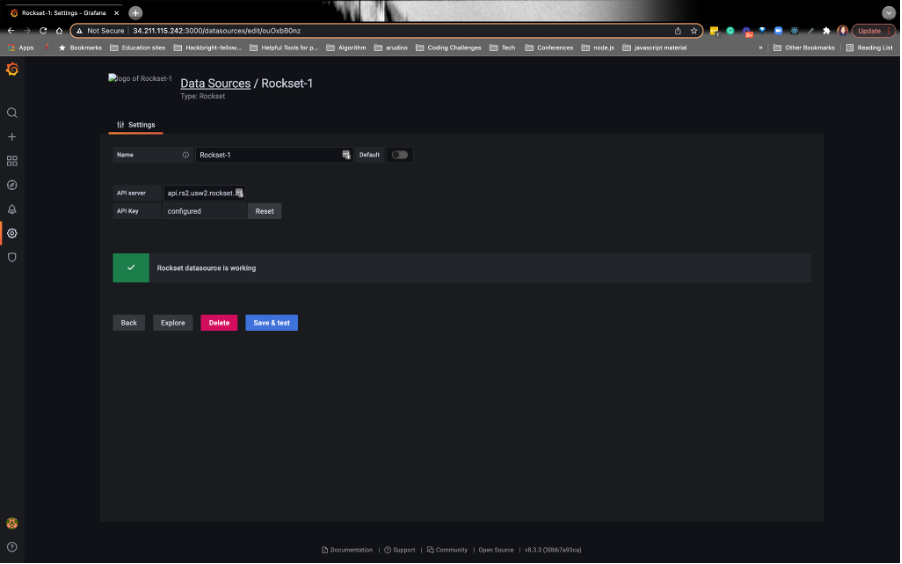Open the Algorithm bookmark folder

click(x=346, y=48)
